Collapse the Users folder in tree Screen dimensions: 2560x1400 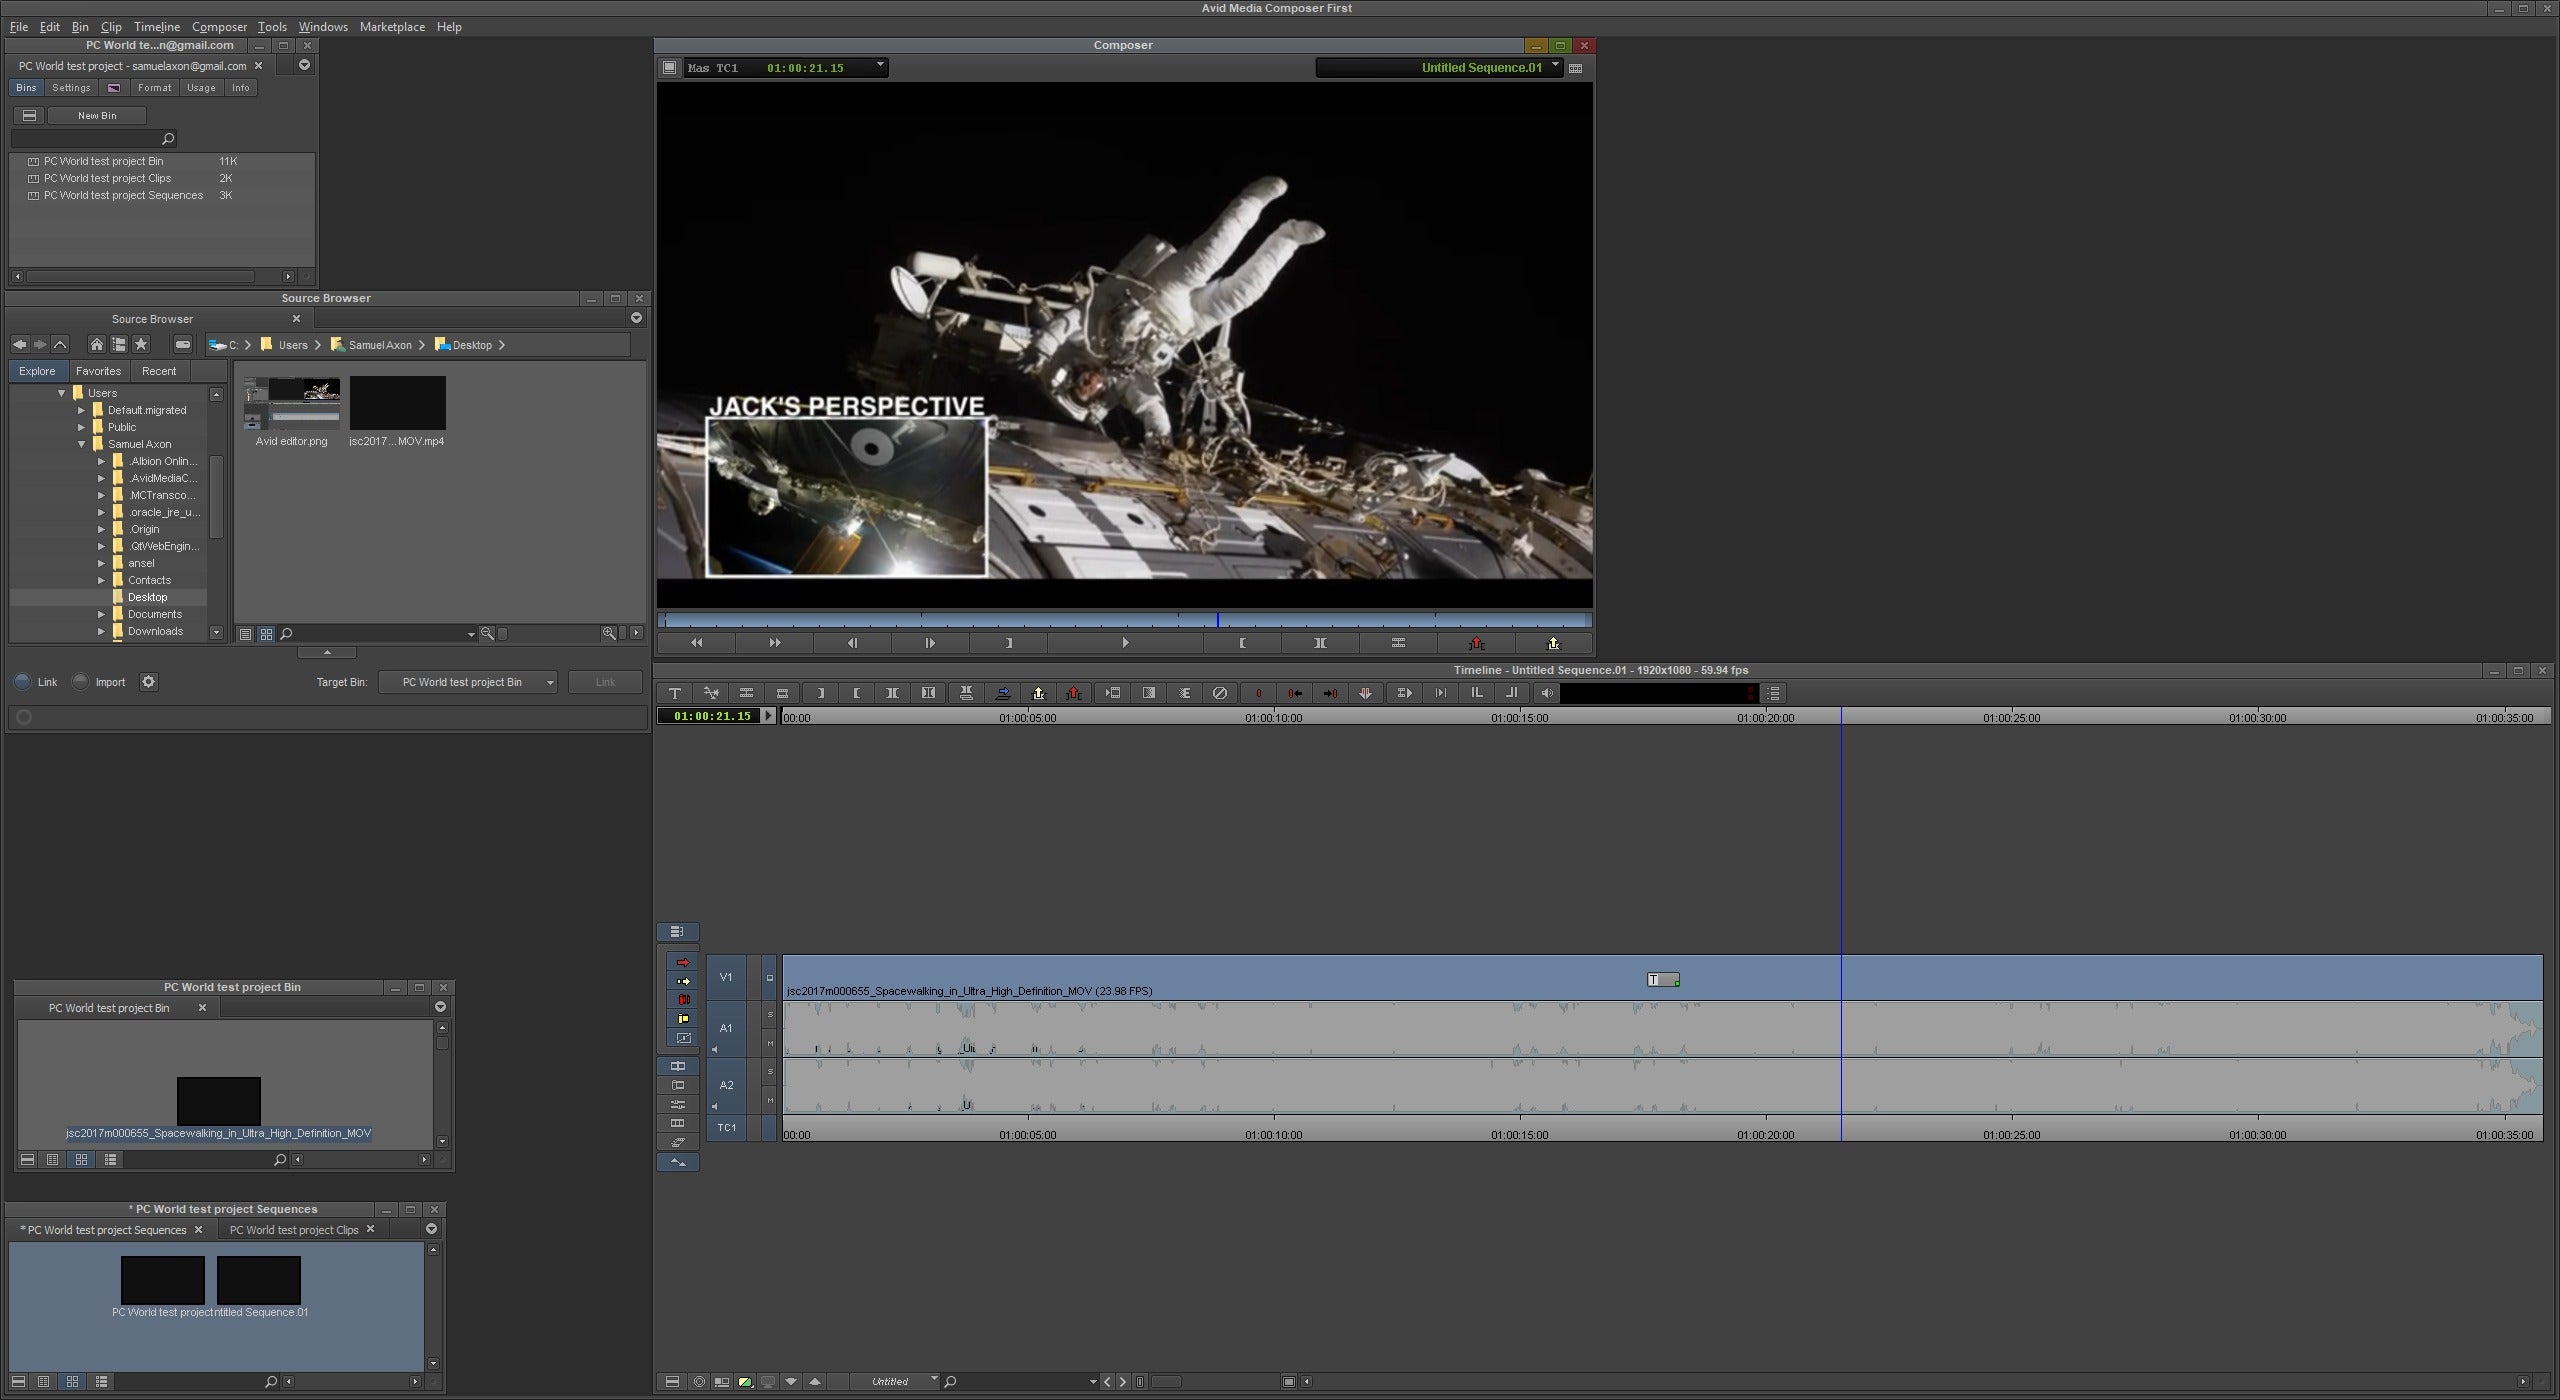pyautogui.click(x=62, y=393)
